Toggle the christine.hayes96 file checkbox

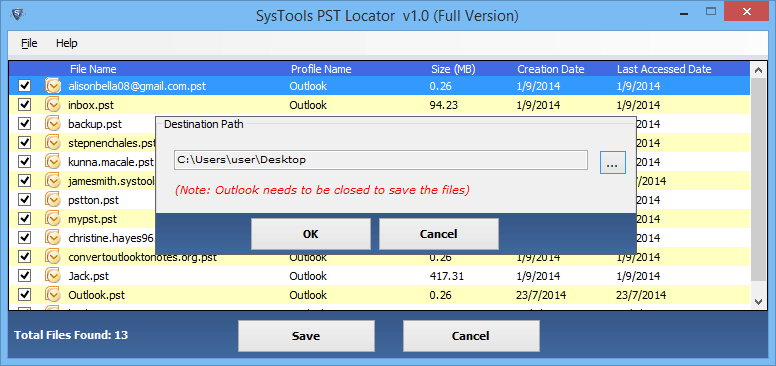tap(24, 238)
